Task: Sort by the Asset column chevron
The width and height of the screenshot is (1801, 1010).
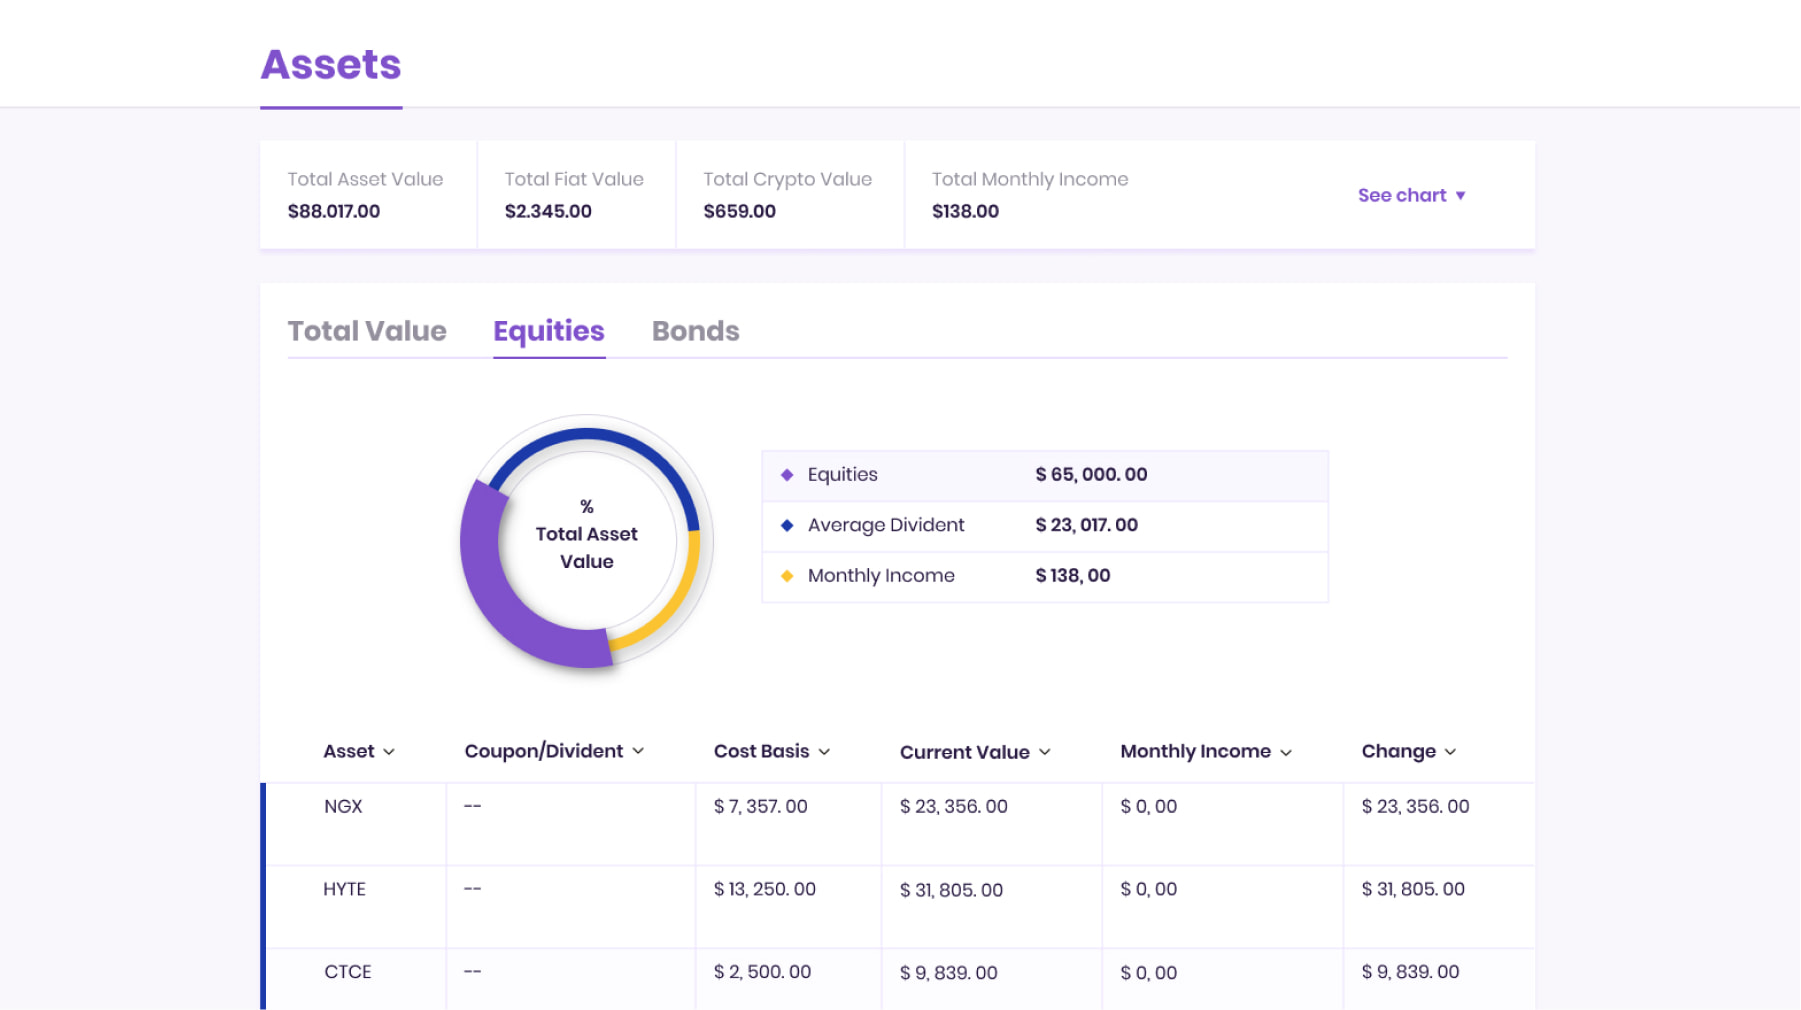Action: point(389,752)
